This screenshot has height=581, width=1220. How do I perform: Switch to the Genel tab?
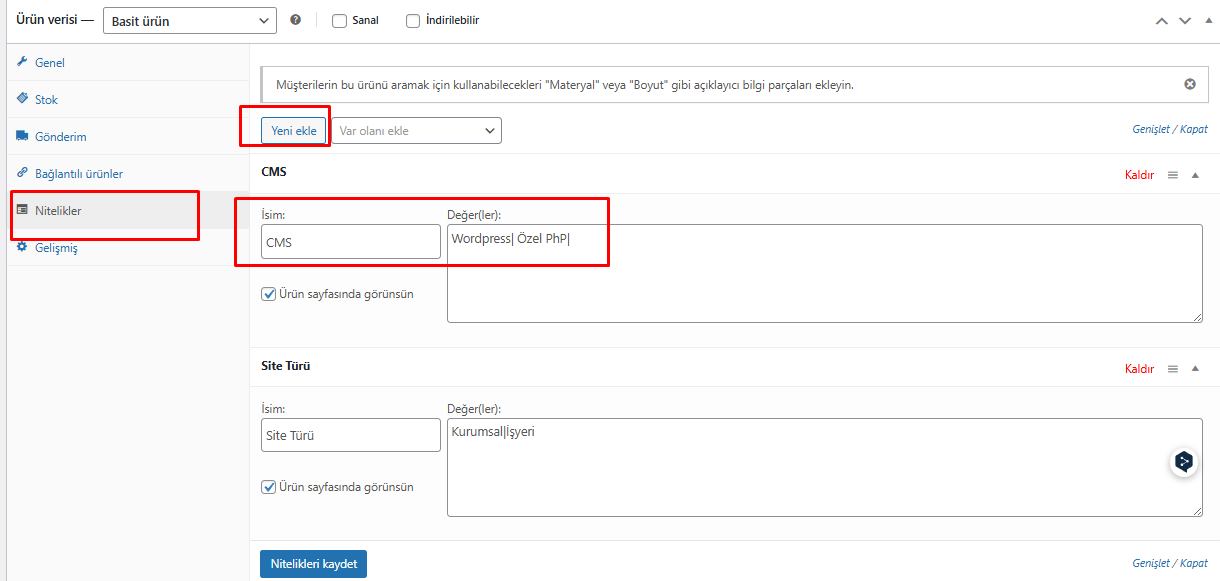click(x=50, y=63)
